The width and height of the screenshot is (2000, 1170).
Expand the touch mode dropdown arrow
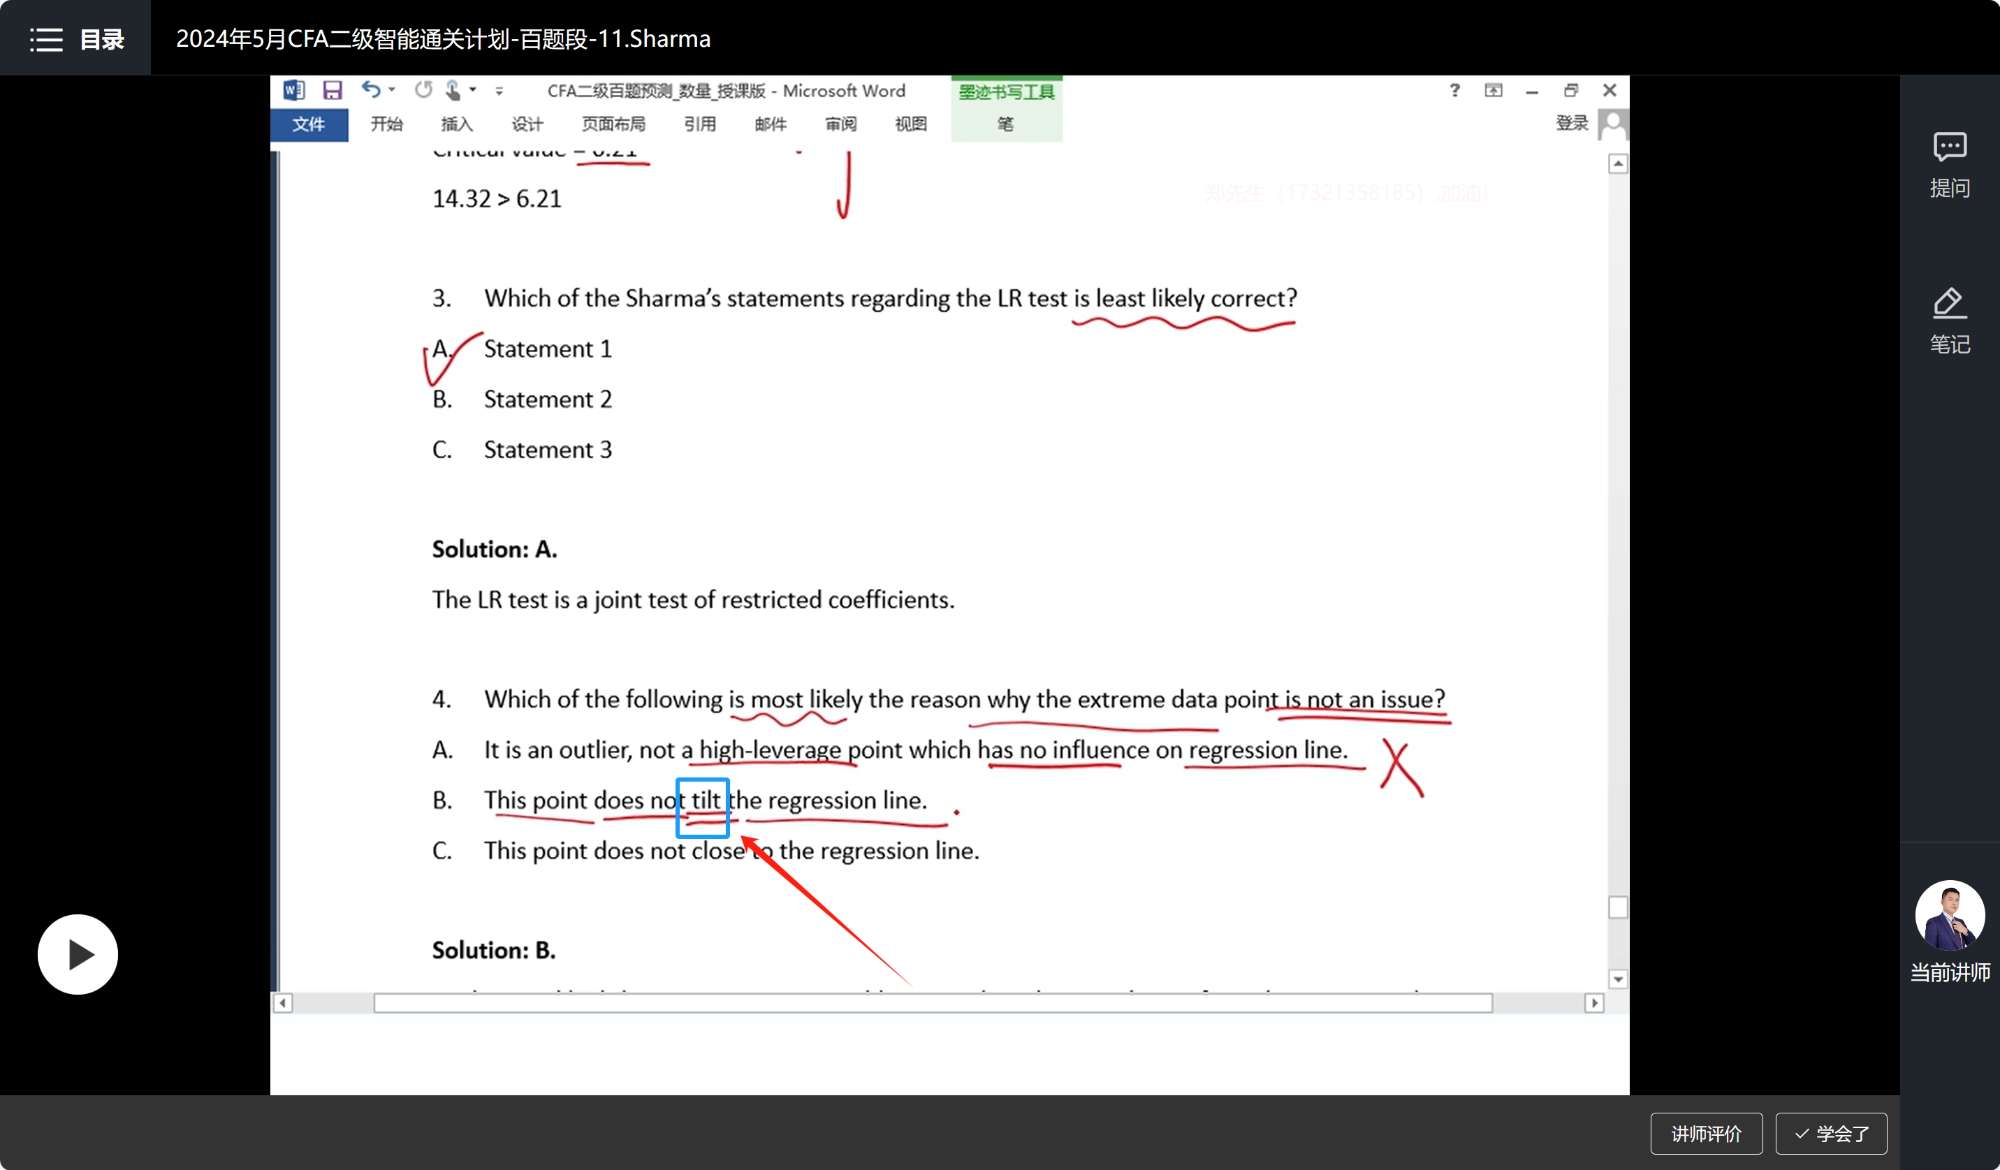click(473, 90)
